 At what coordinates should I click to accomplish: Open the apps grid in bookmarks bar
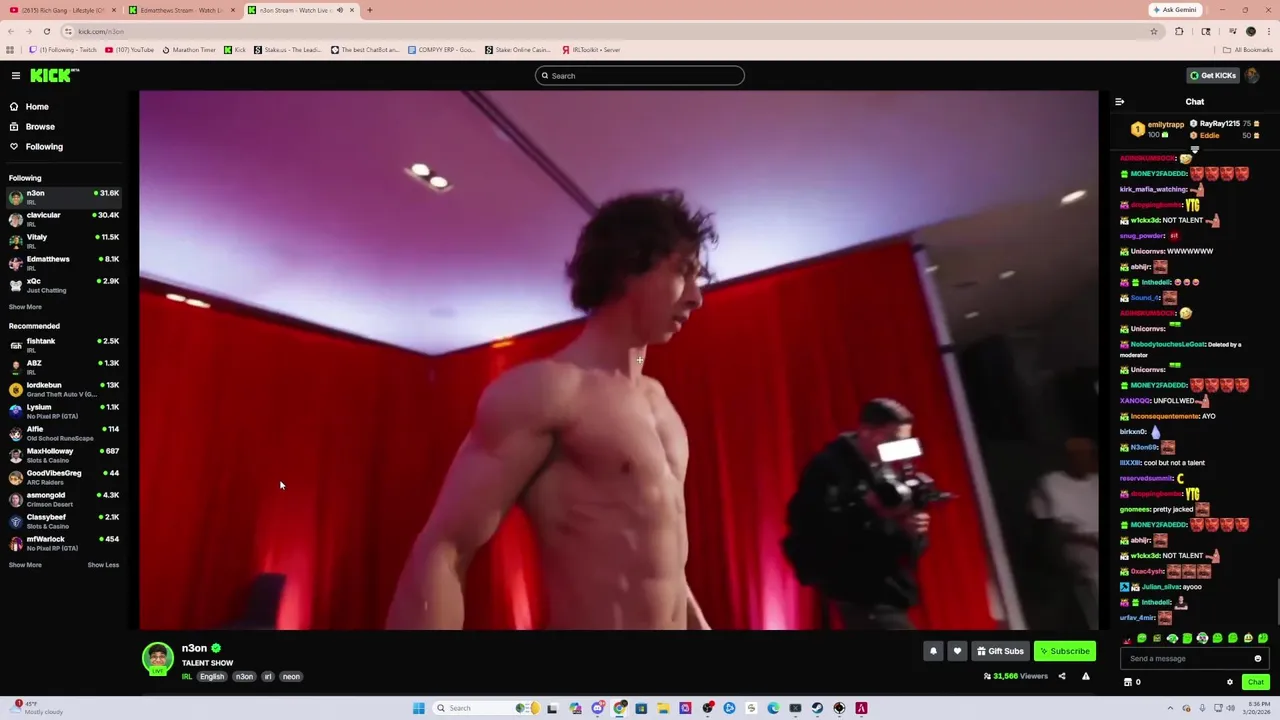pyautogui.click(x=10, y=49)
